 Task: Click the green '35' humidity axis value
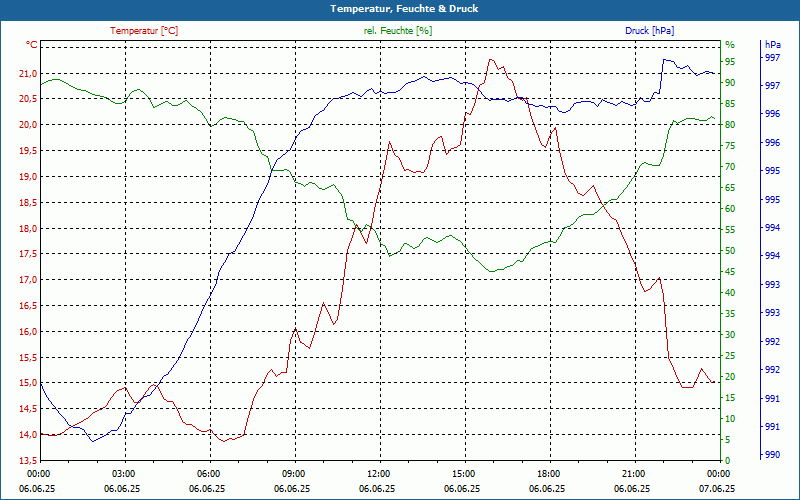[730, 314]
